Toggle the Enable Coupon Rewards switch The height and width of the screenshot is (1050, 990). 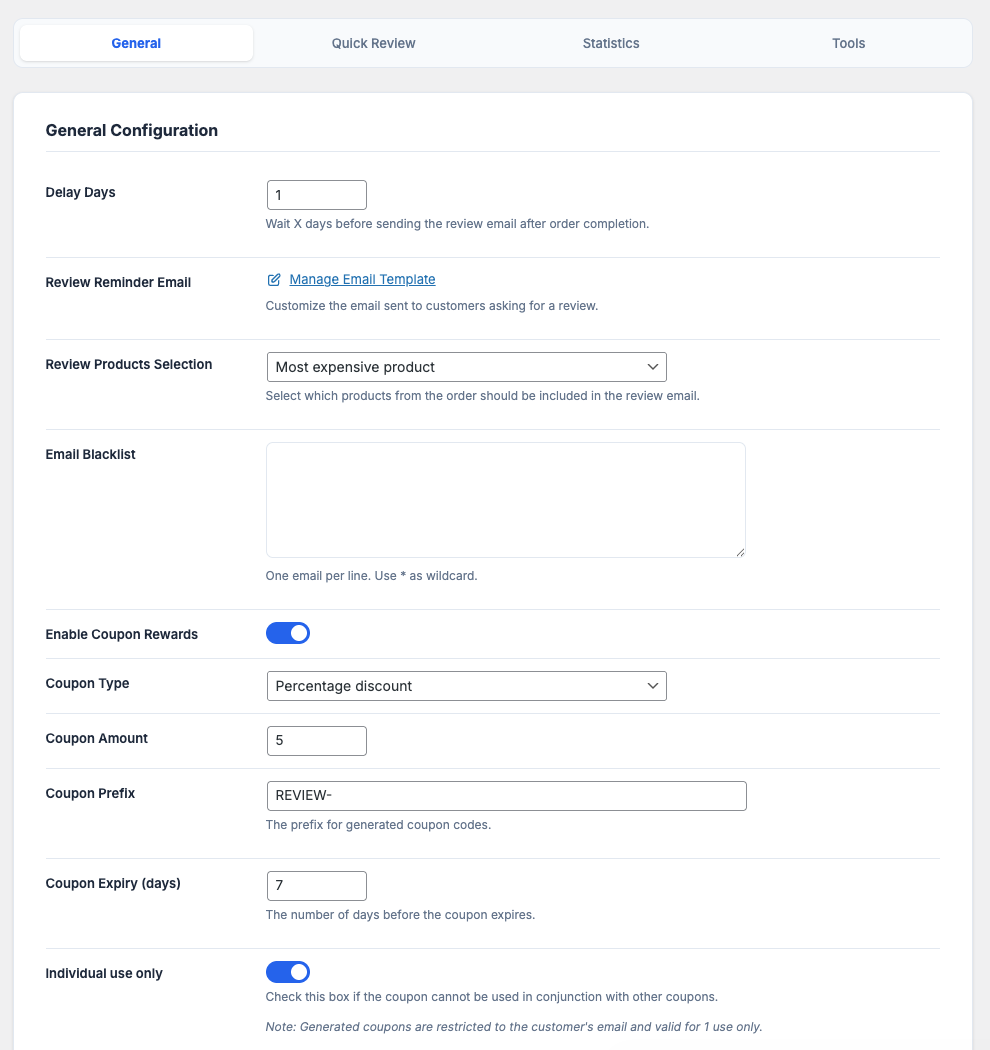pyautogui.click(x=288, y=633)
